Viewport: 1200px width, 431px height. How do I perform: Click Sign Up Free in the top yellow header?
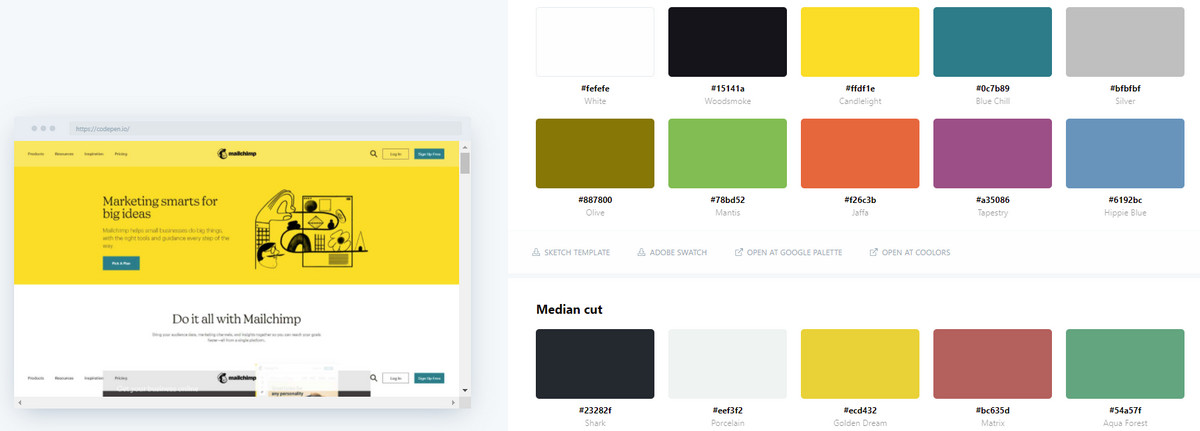[429, 154]
